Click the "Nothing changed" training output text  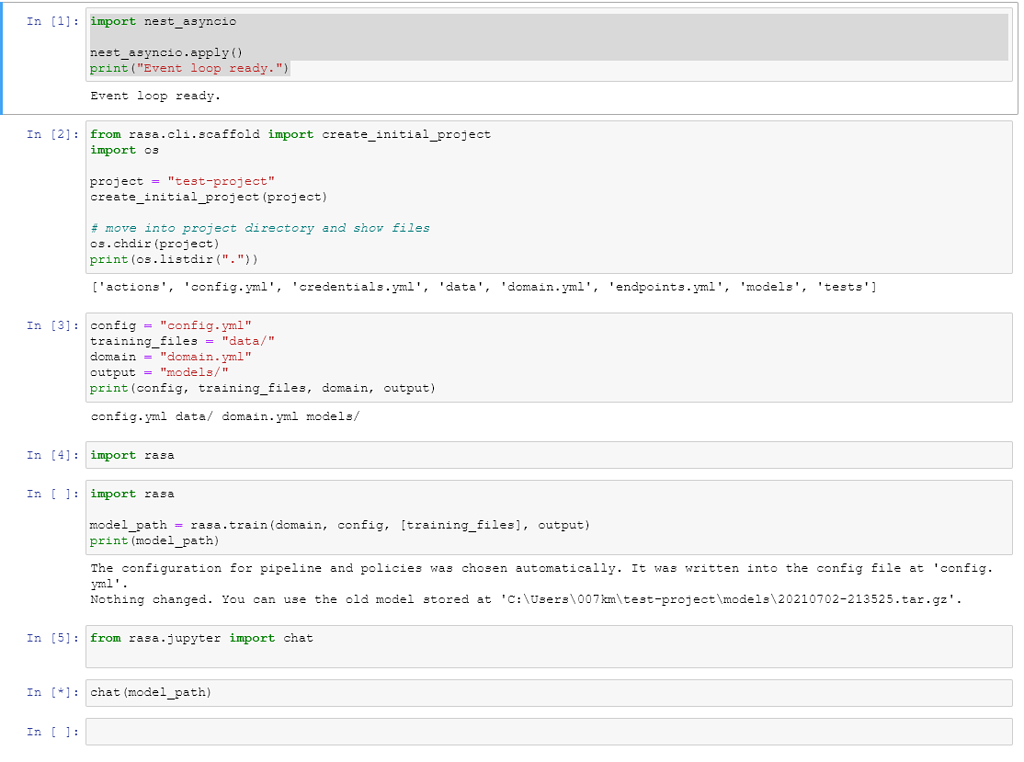point(526,600)
